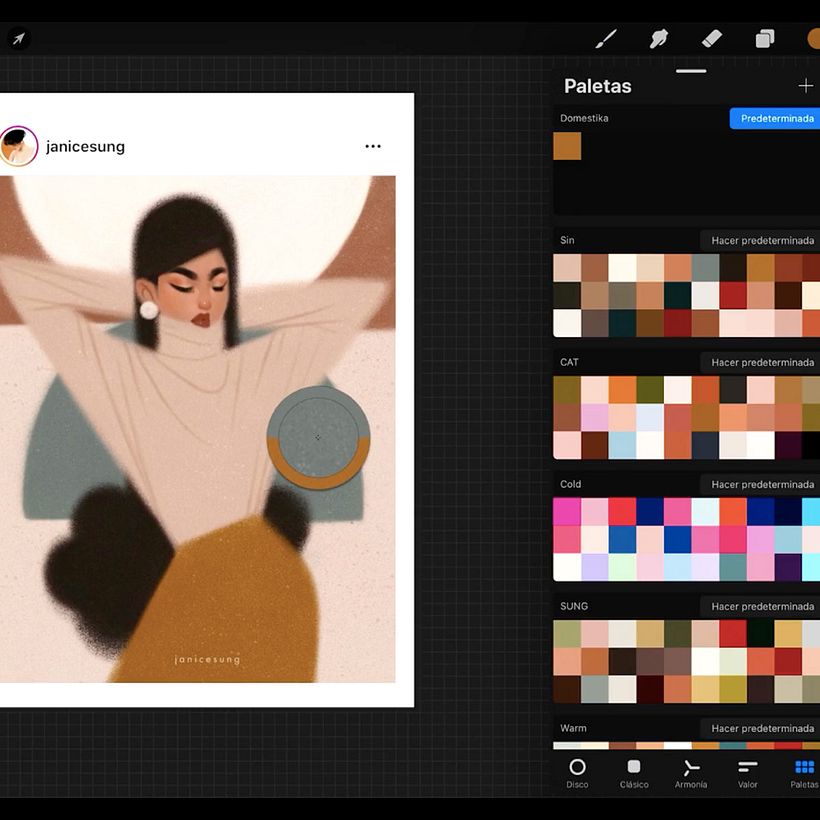Click the SUNG palette name
820x820 pixels.
[x=574, y=606]
